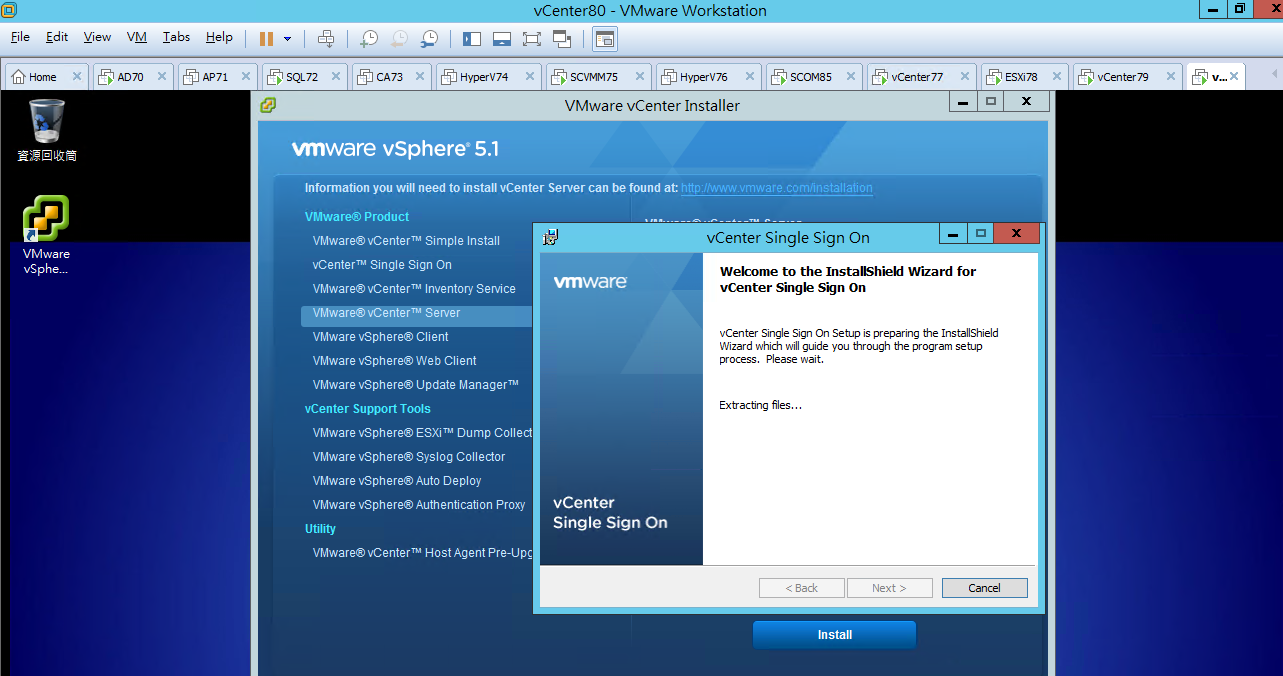Switch to the AD70 tab
This screenshot has height=676, width=1283.
pos(131,77)
